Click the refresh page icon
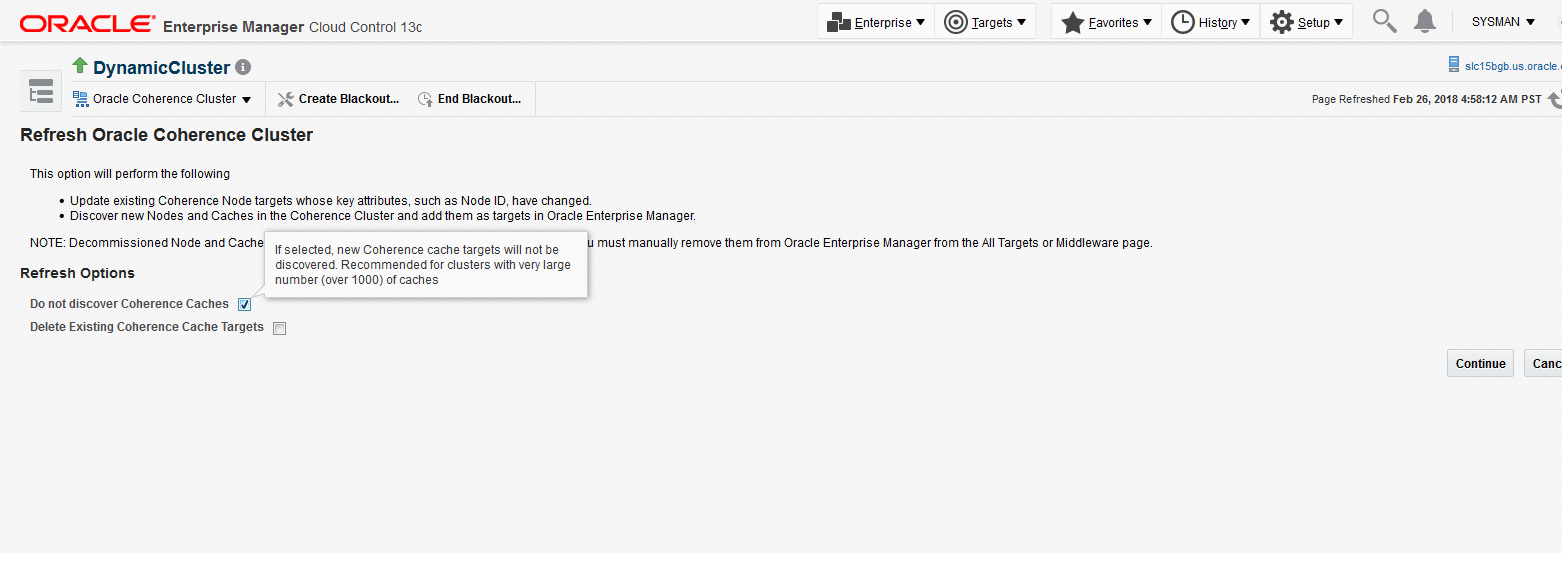This screenshot has width=1566, height=574. pyautogui.click(x=1554, y=99)
